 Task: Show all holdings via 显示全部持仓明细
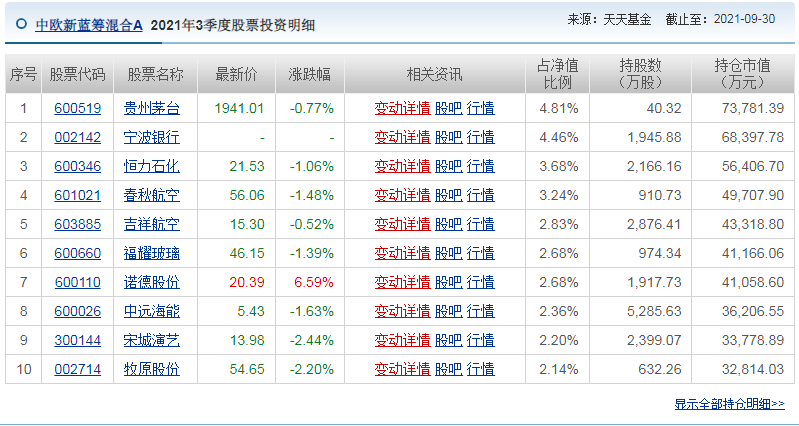pos(730,405)
